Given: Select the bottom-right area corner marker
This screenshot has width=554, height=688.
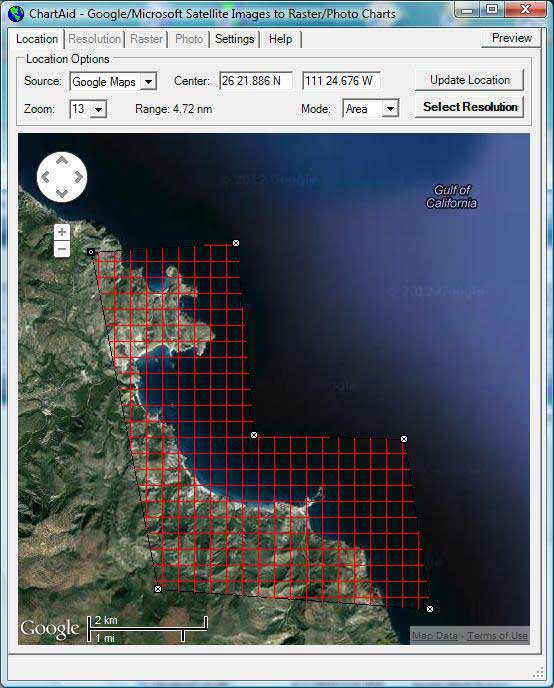Looking at the screenshot, I should pos(430,609).
